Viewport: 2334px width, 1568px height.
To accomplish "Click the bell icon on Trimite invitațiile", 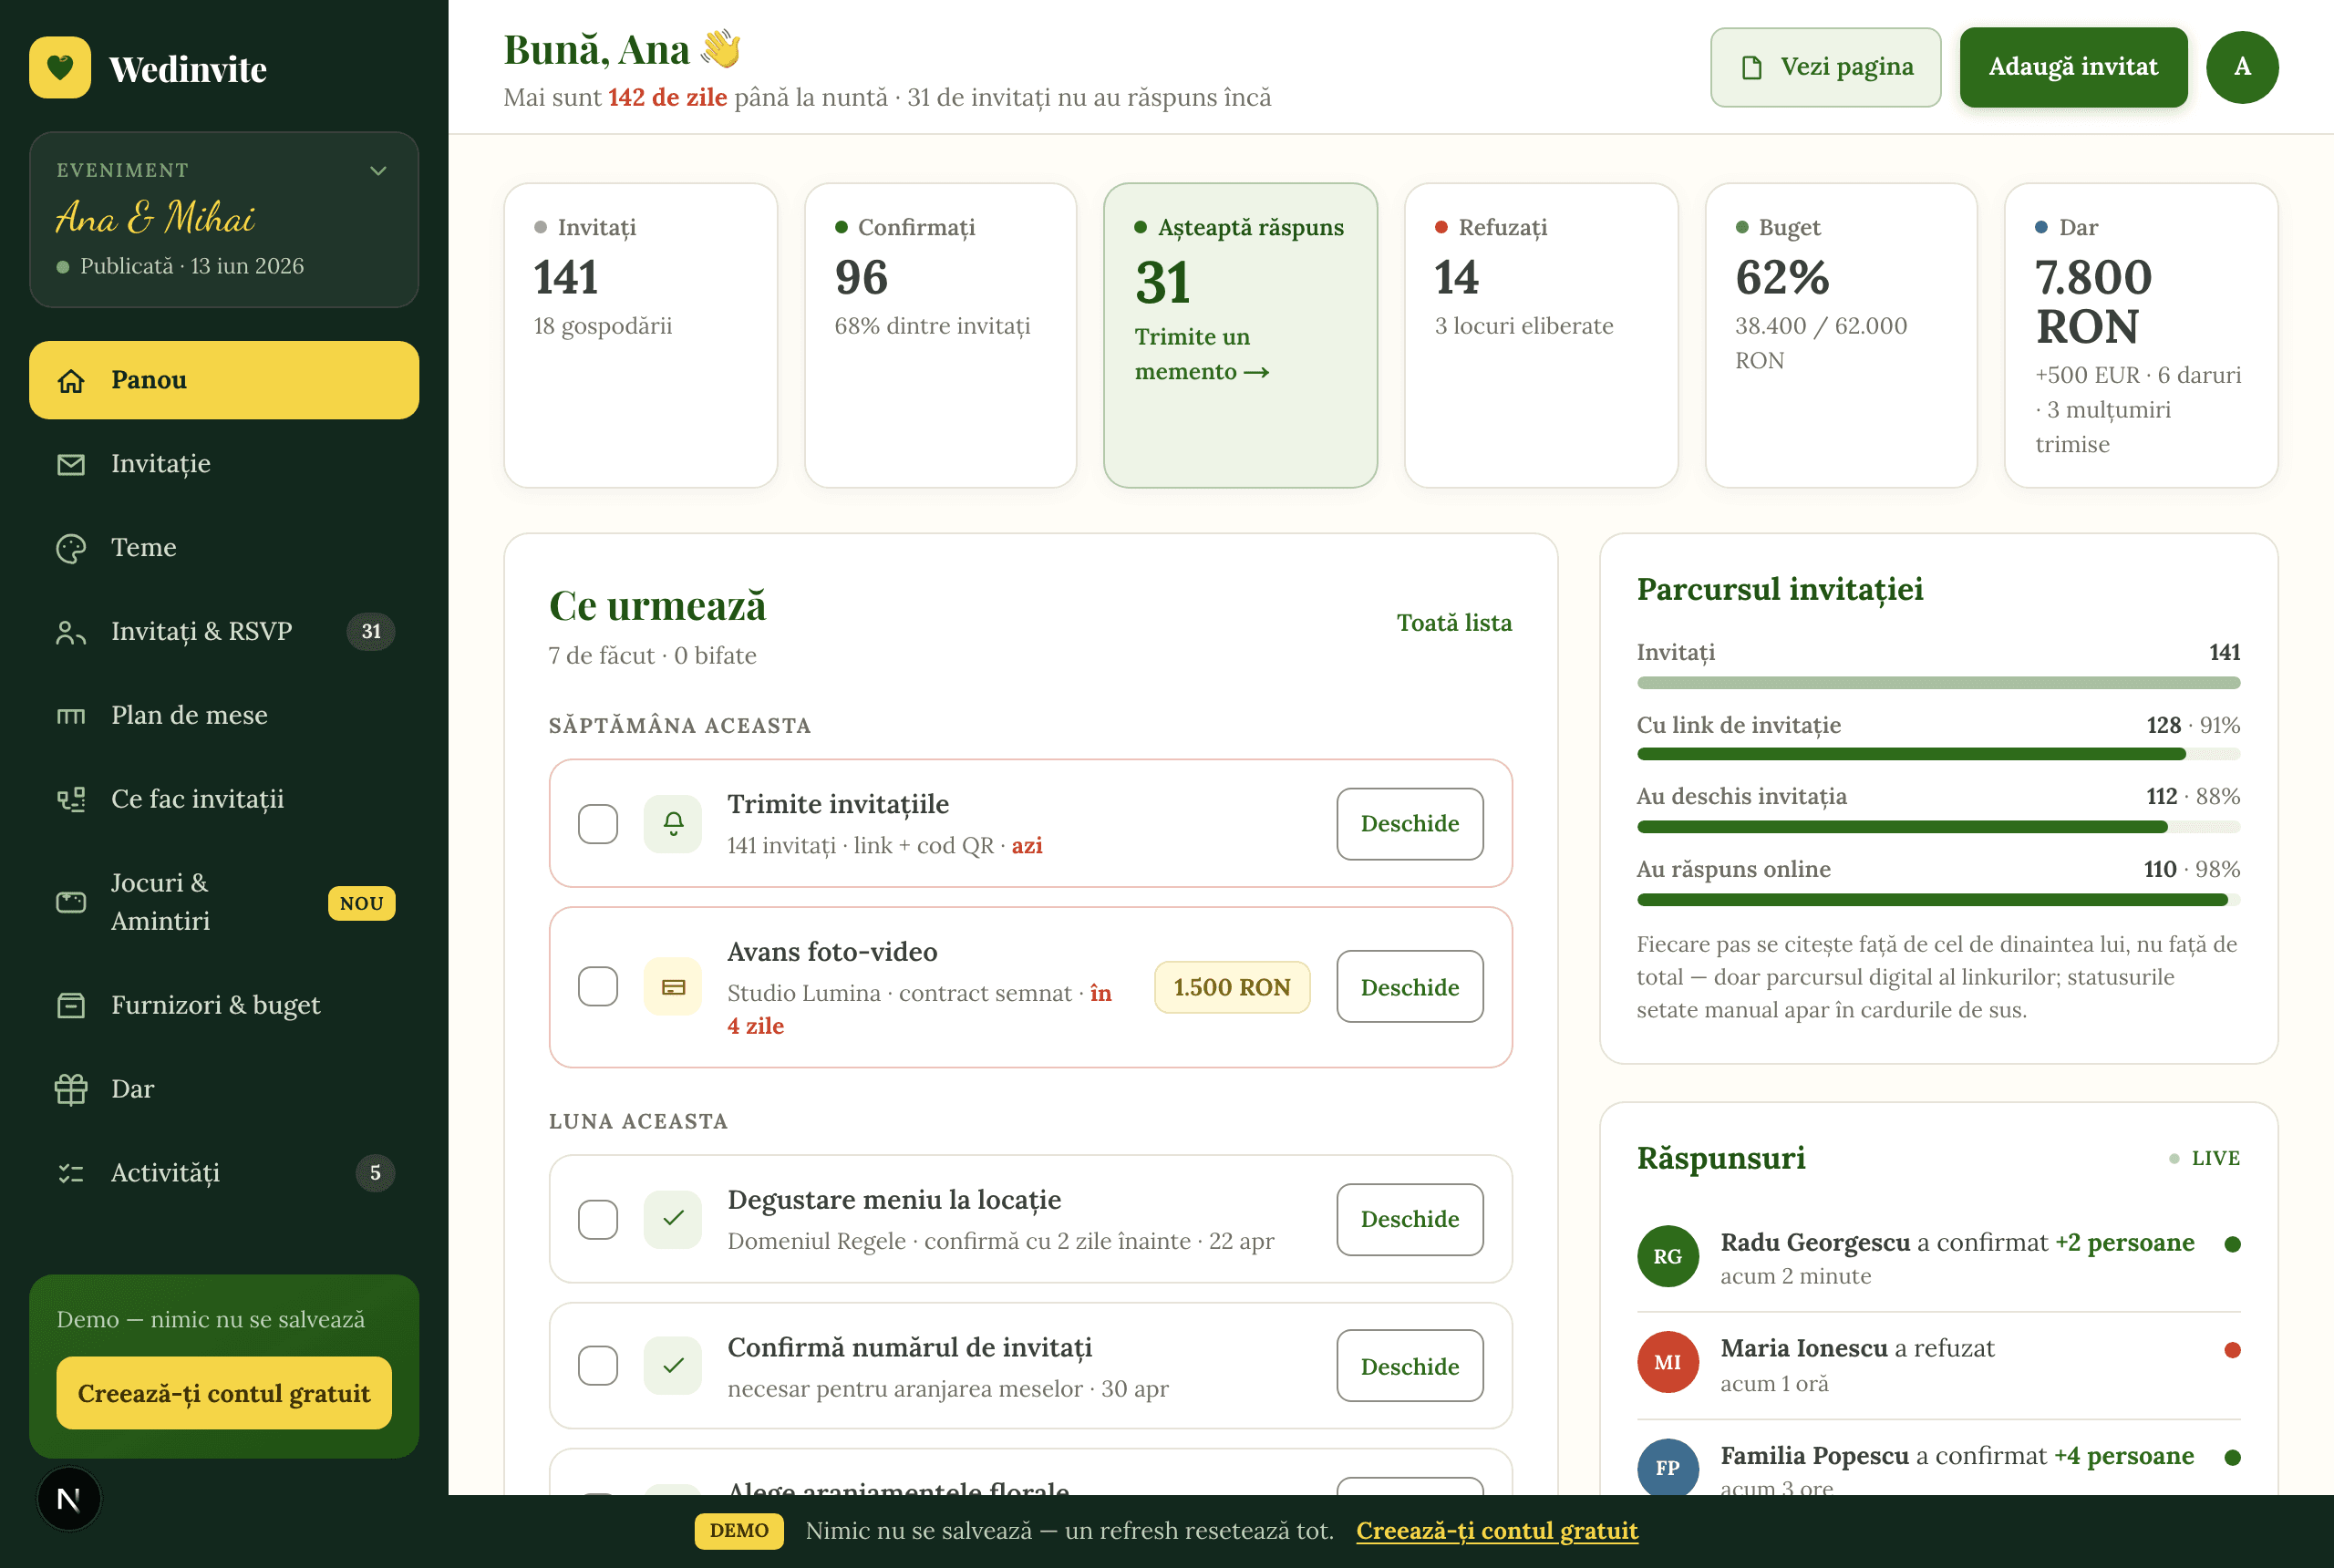I will pyautogui.click(x=674, y=824).
